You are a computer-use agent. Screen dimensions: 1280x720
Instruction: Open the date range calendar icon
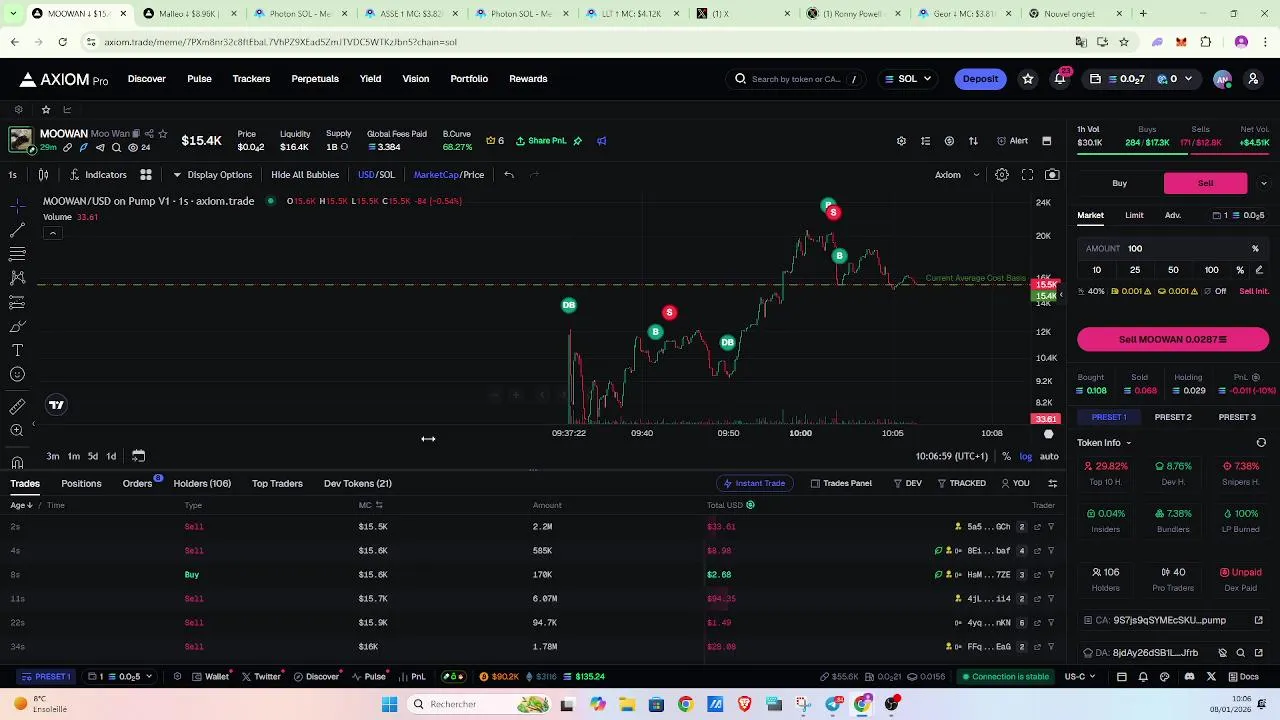[x=138, y=456]
